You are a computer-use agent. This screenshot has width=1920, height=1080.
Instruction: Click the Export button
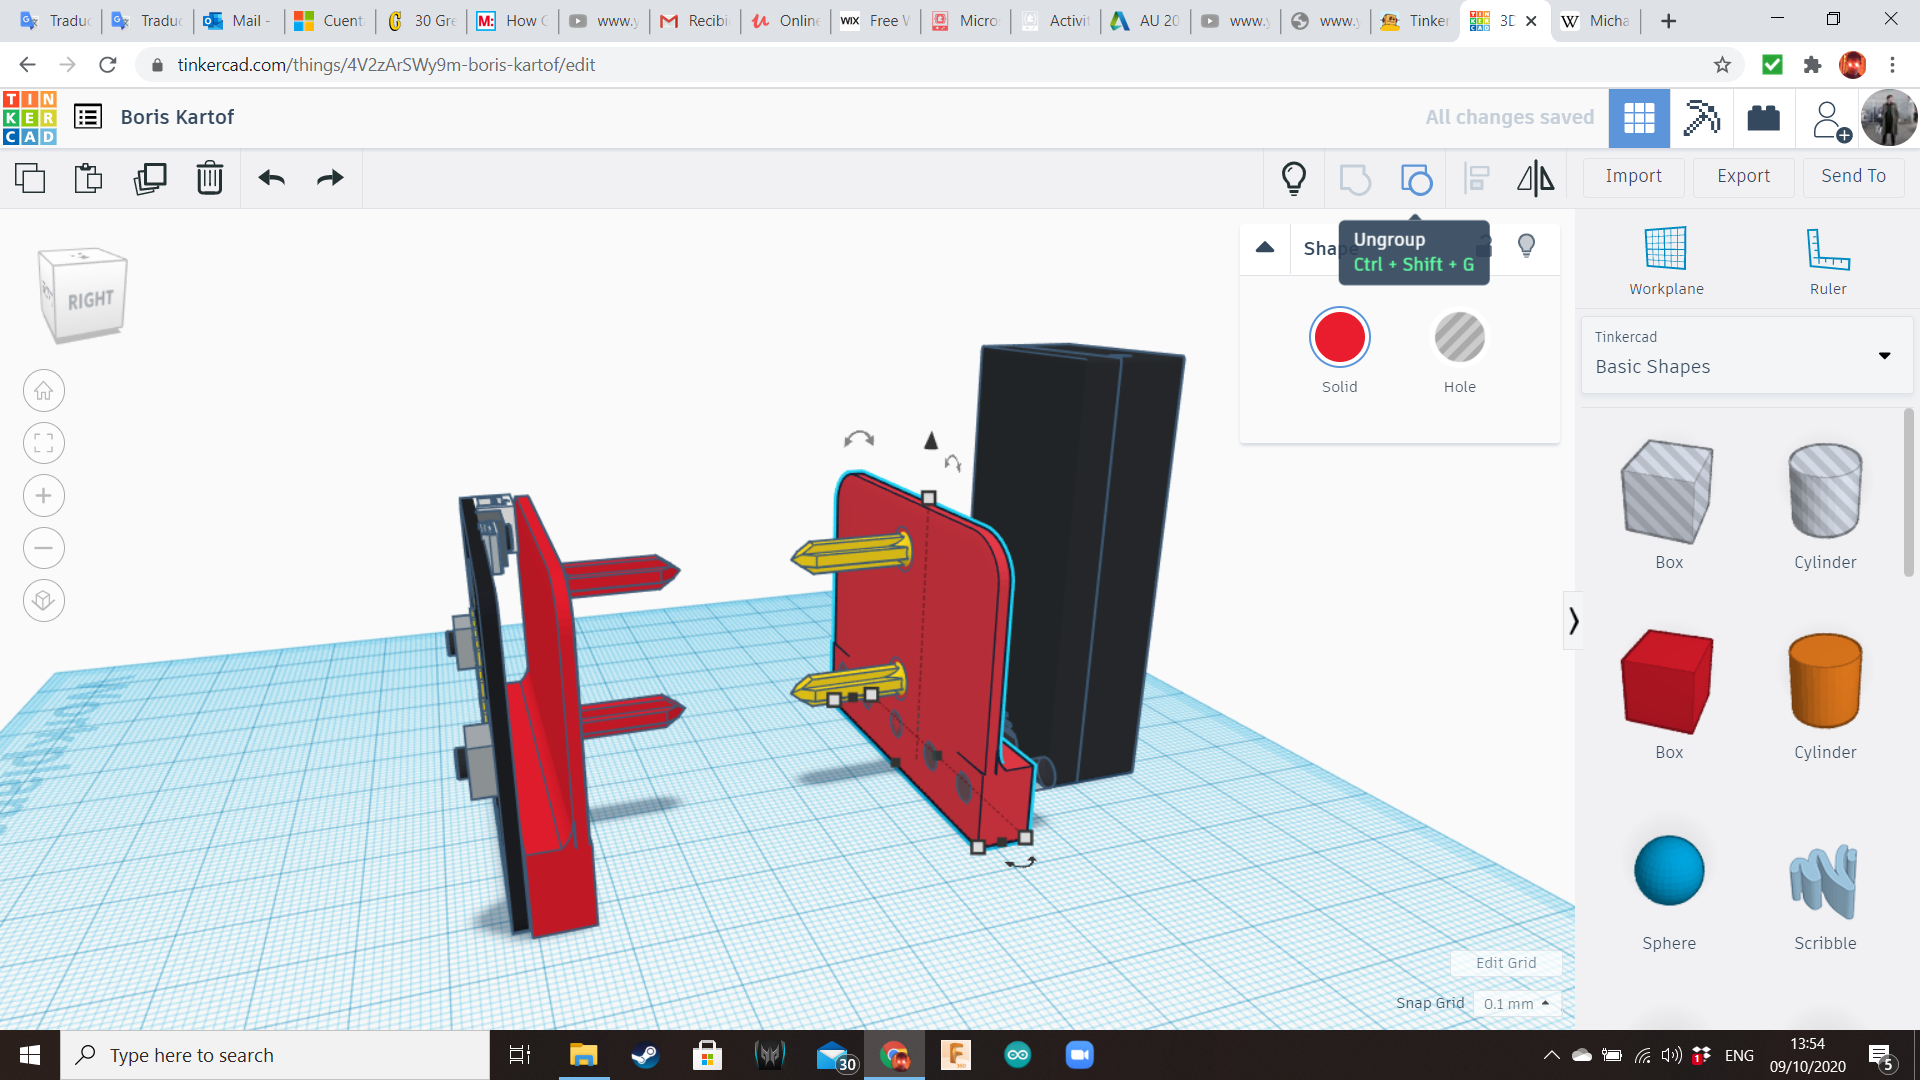[1742, 176]
